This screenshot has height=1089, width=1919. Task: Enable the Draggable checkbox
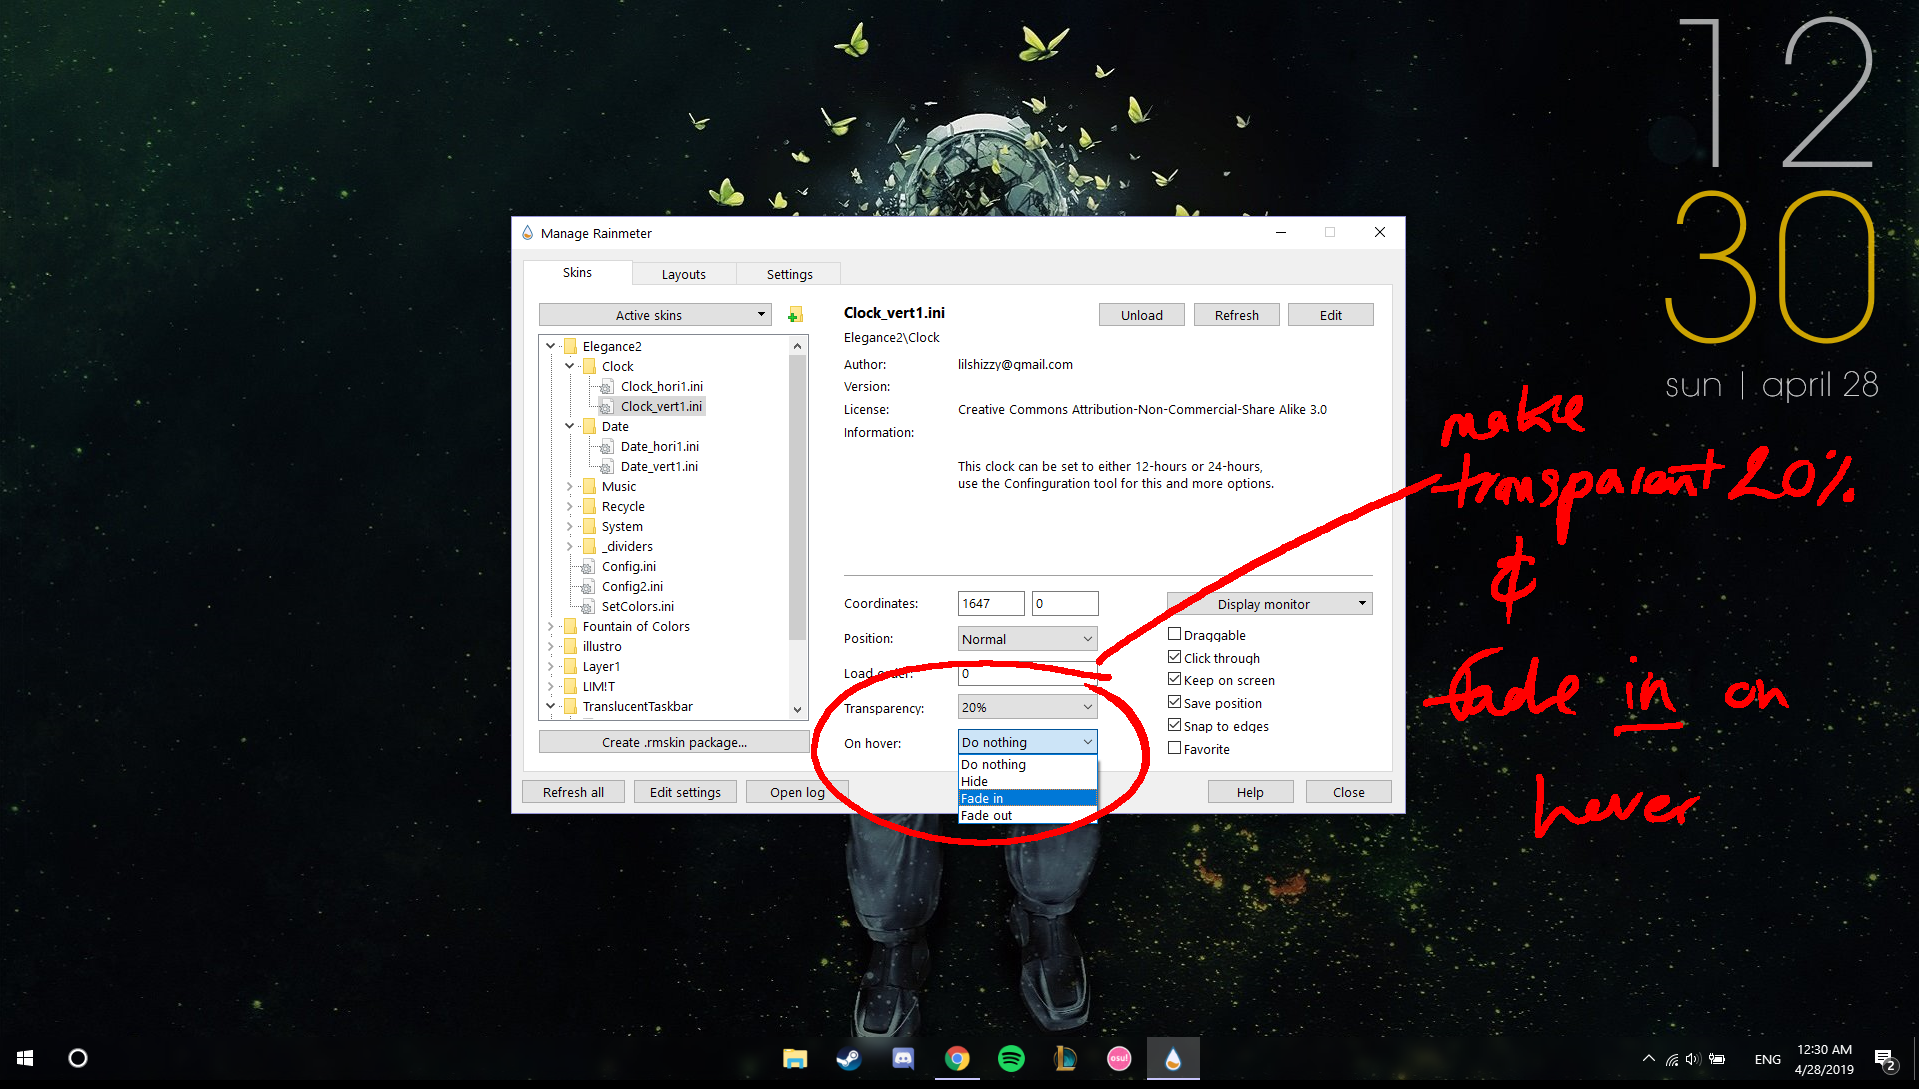[1175, 634]
